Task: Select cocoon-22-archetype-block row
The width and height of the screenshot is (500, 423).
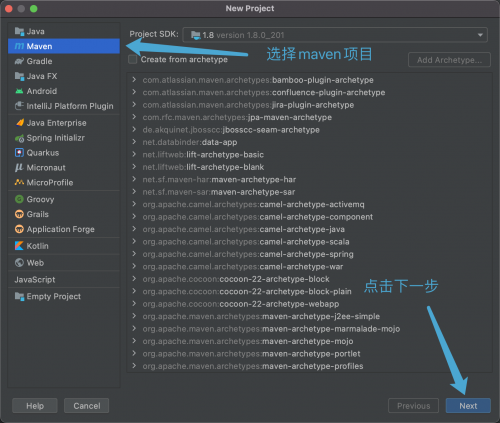Action: (x=309, y=279)
